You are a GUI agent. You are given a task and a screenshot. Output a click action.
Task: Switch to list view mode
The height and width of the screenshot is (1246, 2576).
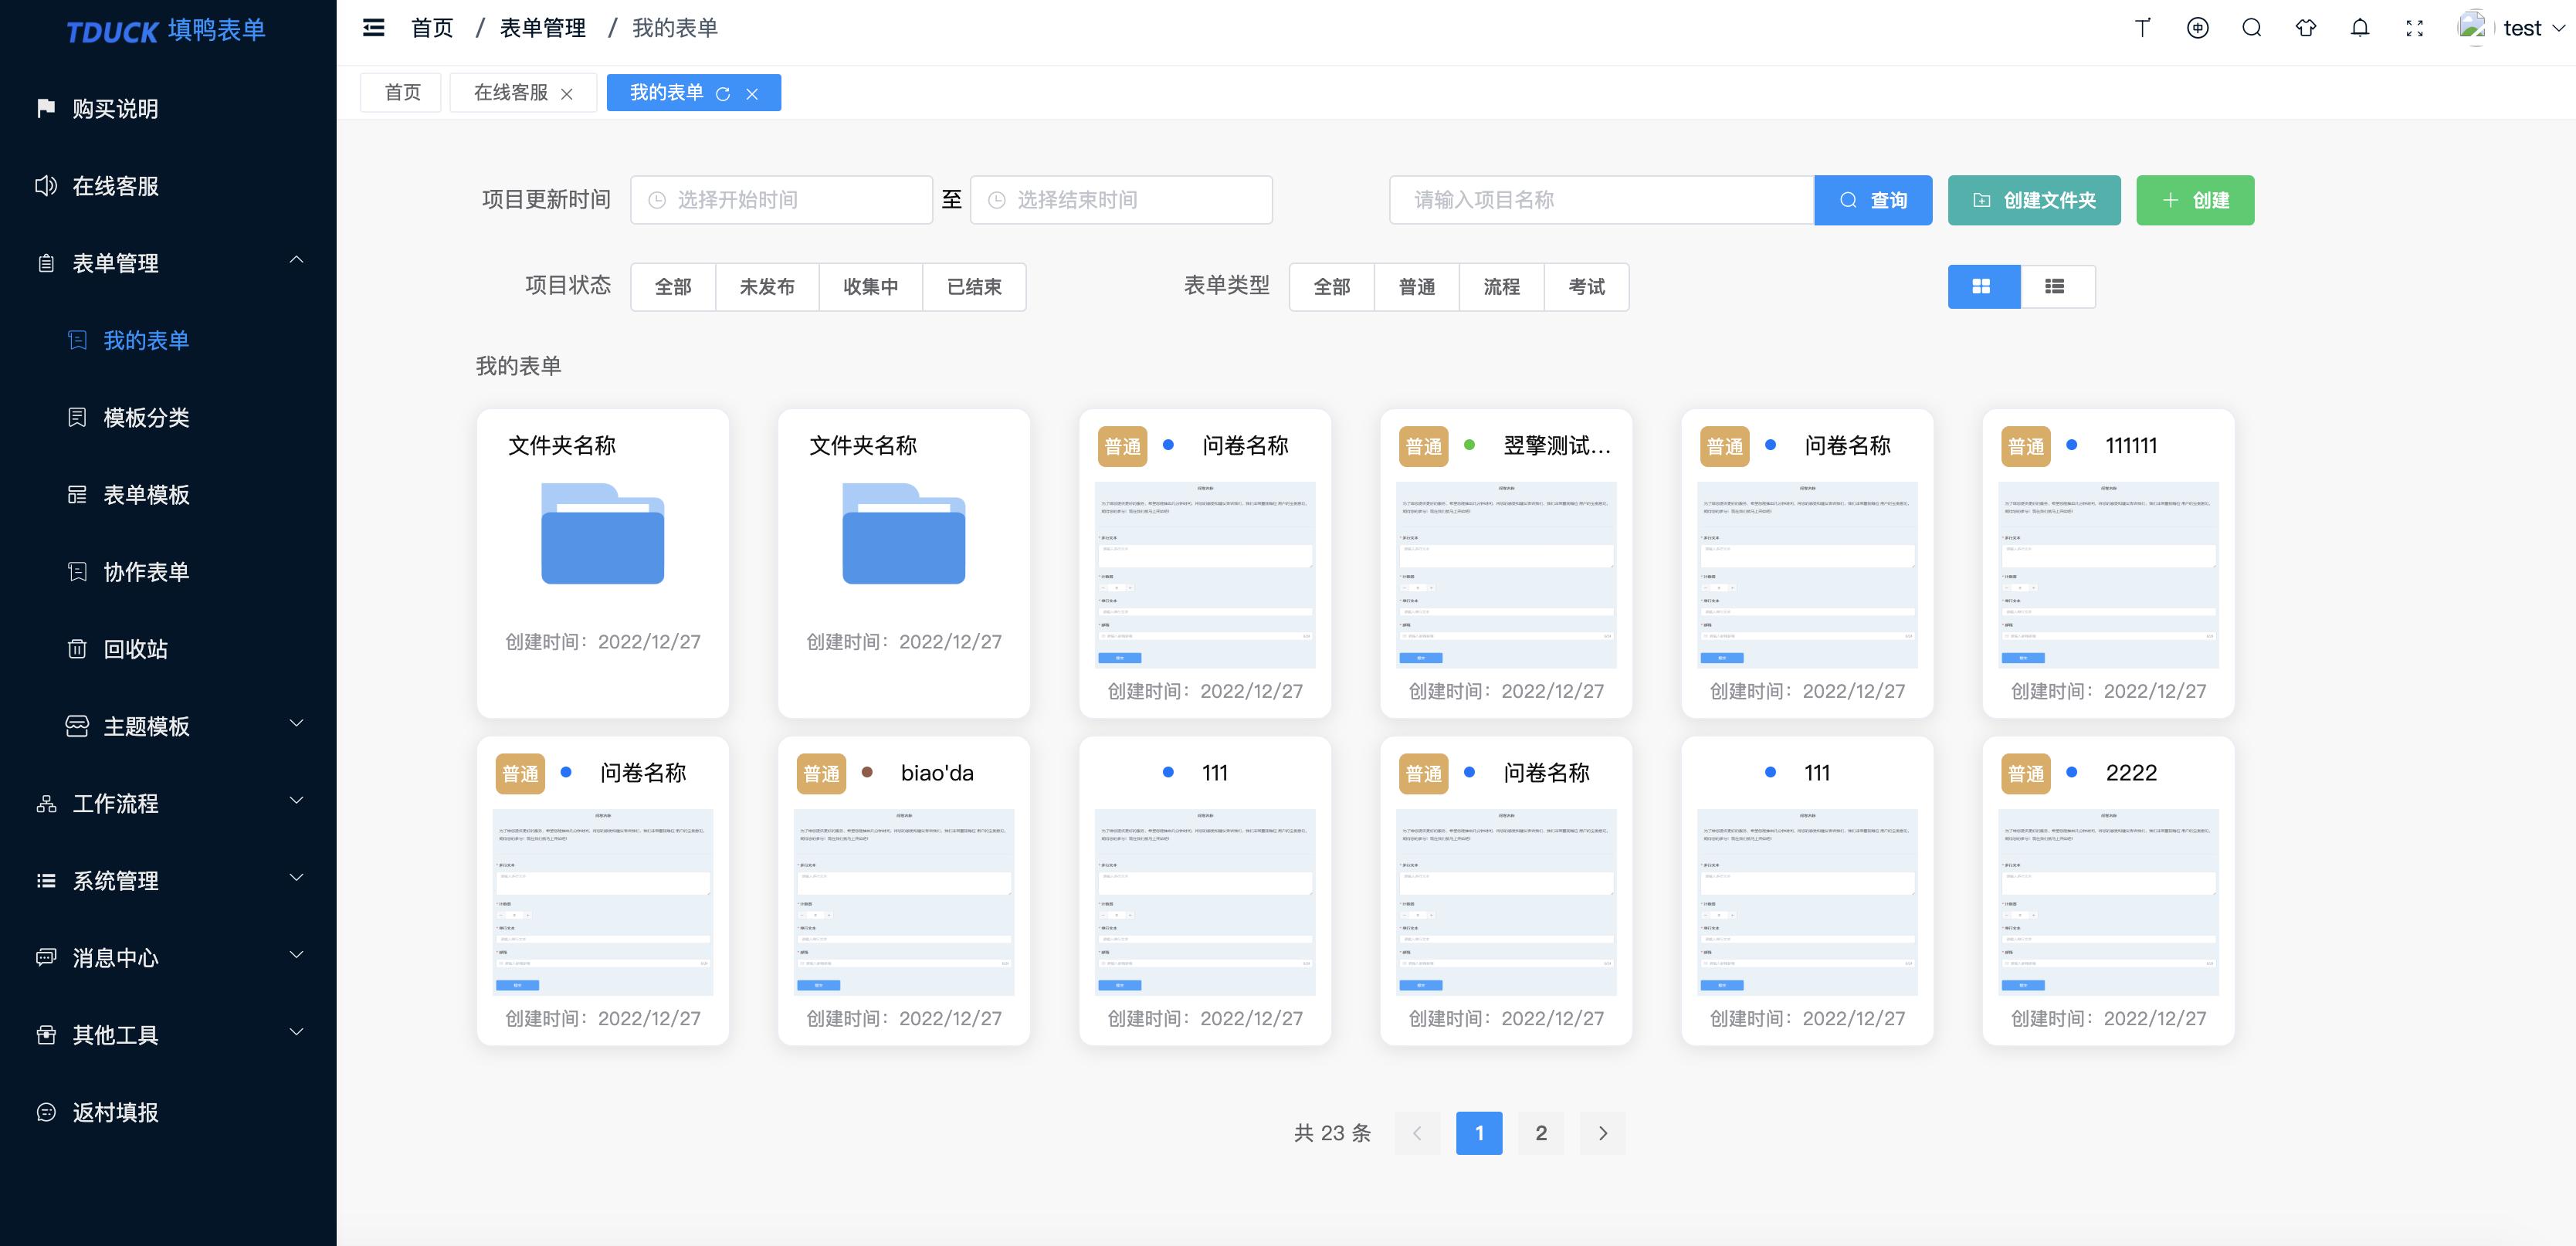2057,287
